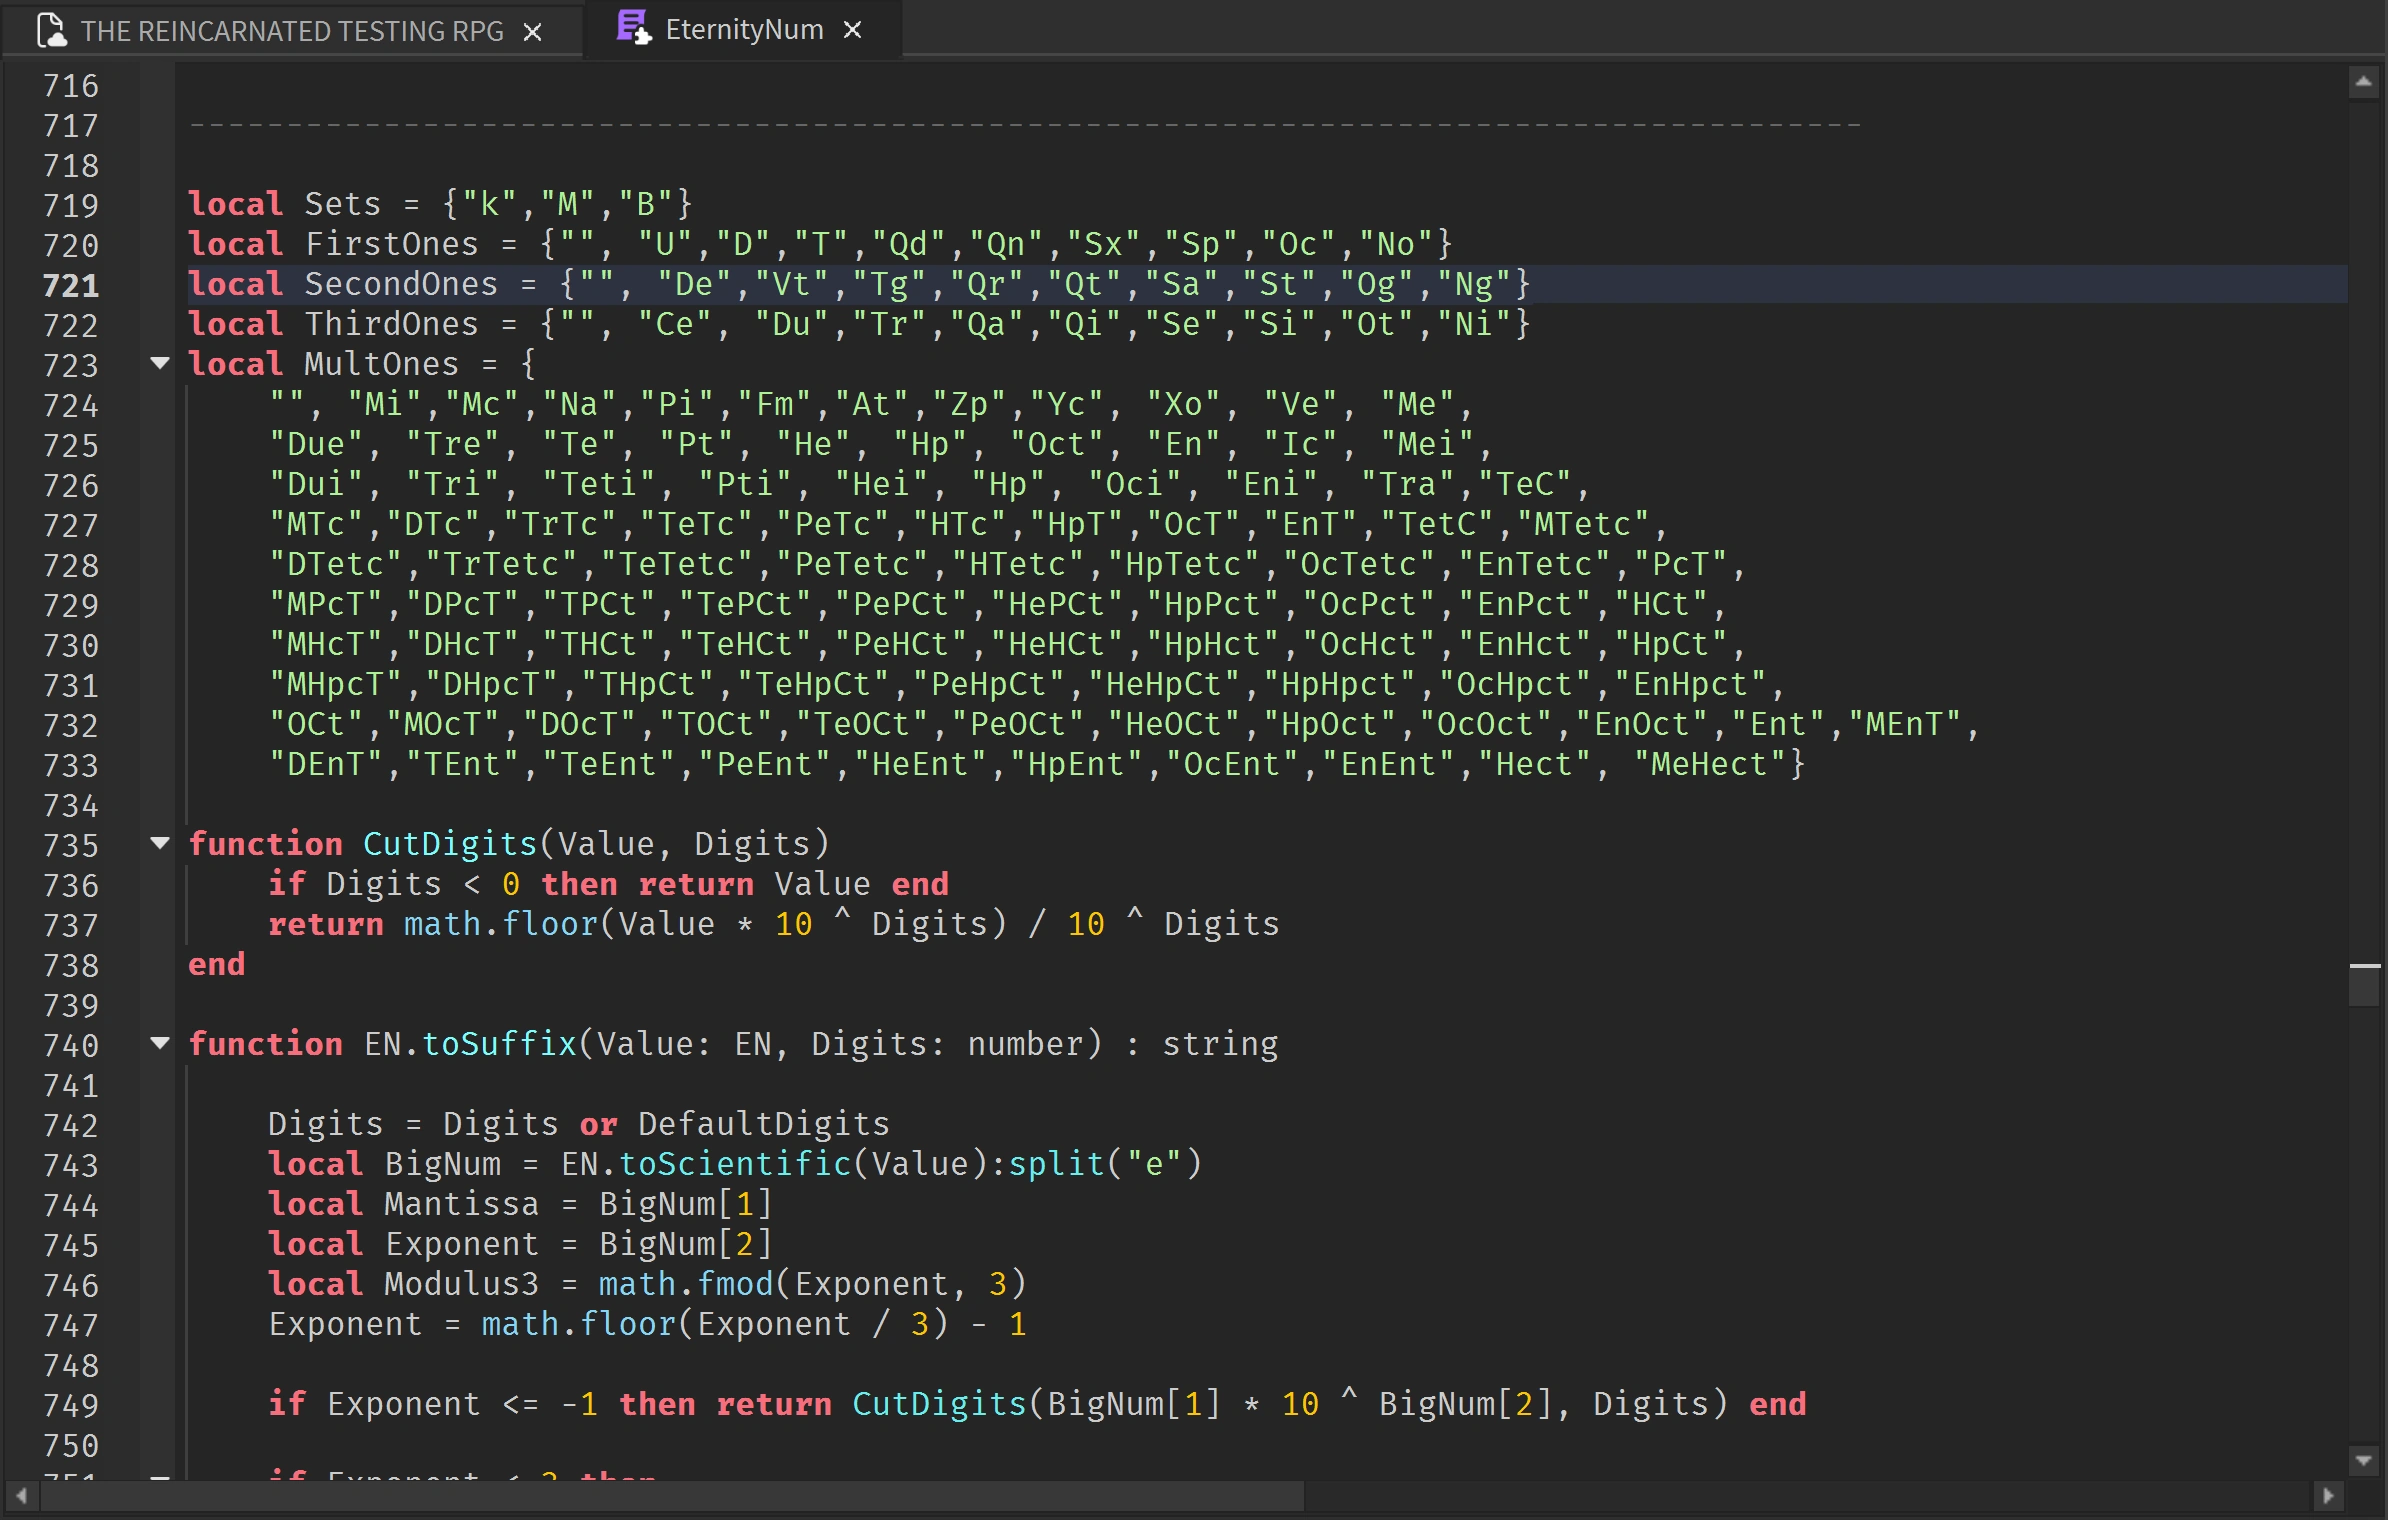
Task: Collapse the MultOnes table fold arrow
Action: click(x=160, y=364)
